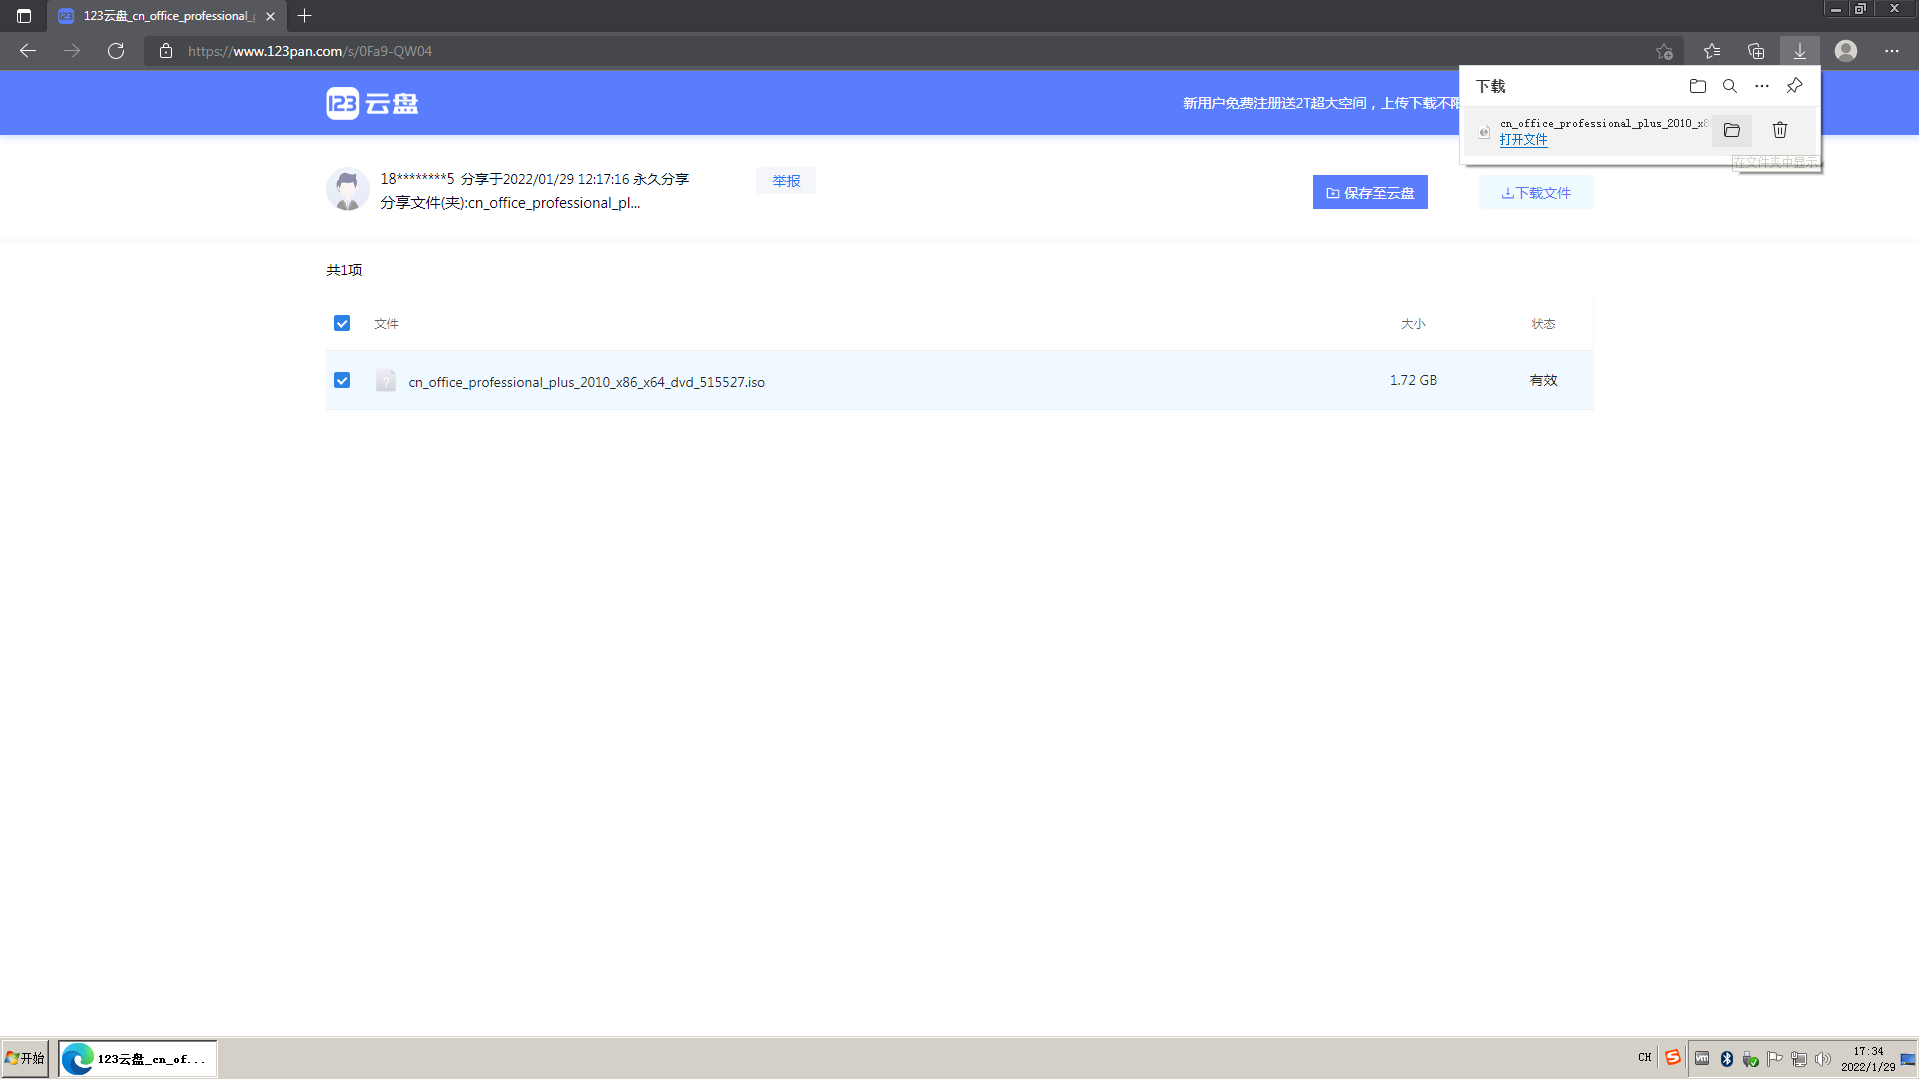1919x1079 pixels.
Task: Open the Favorites star icon
Action: point(1711,51)
